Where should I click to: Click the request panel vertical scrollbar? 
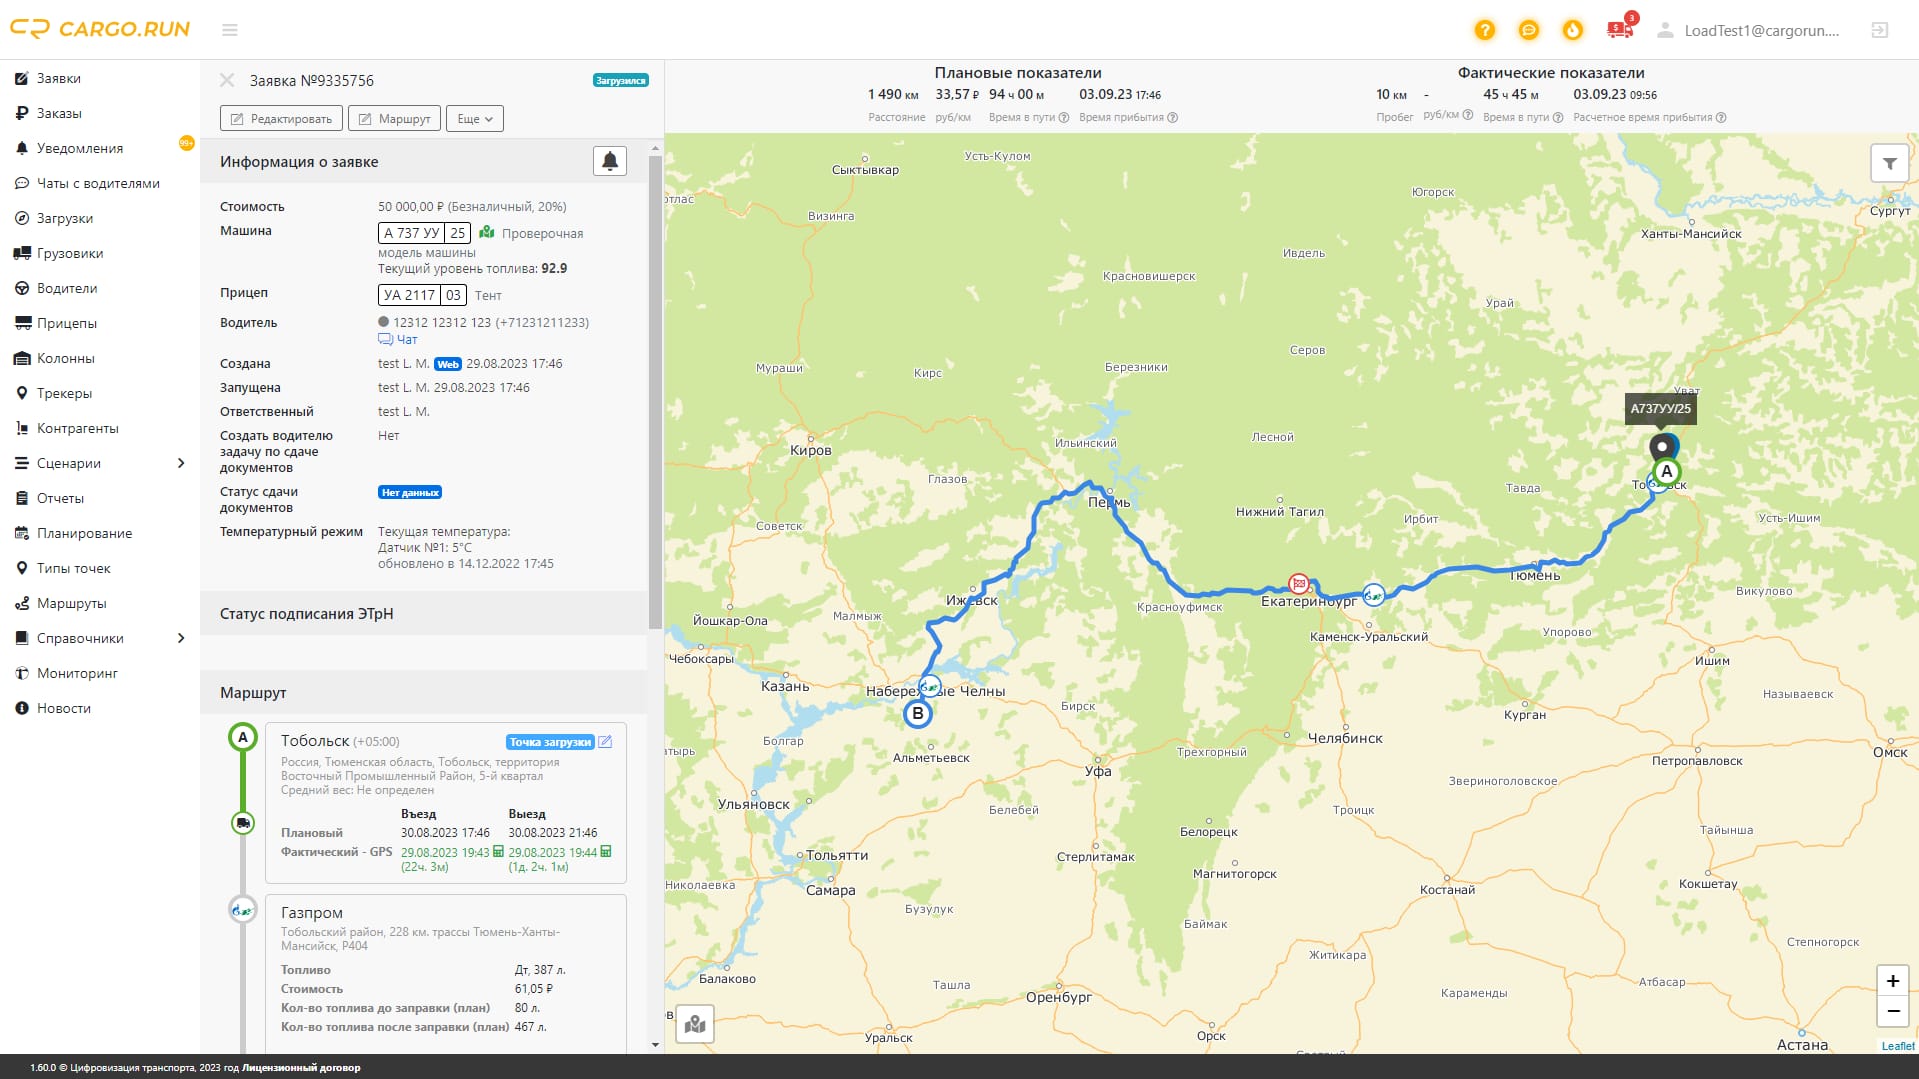[x=655, y=390]
